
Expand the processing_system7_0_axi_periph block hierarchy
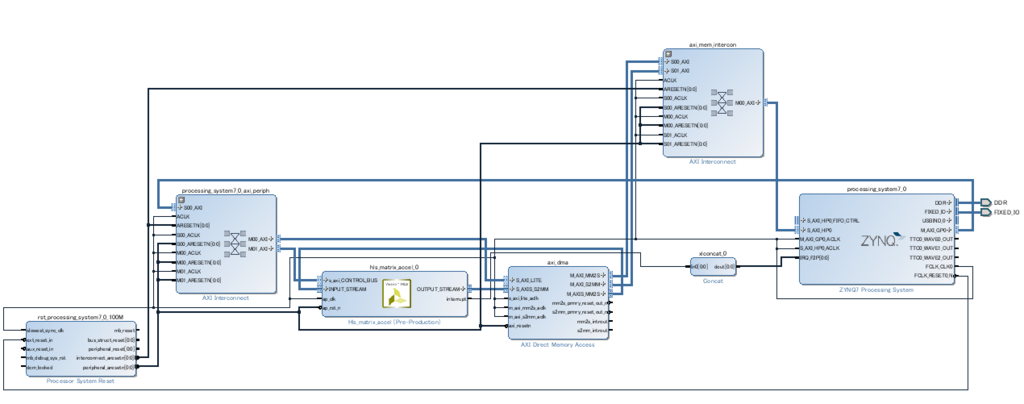(x=181, y=200)
